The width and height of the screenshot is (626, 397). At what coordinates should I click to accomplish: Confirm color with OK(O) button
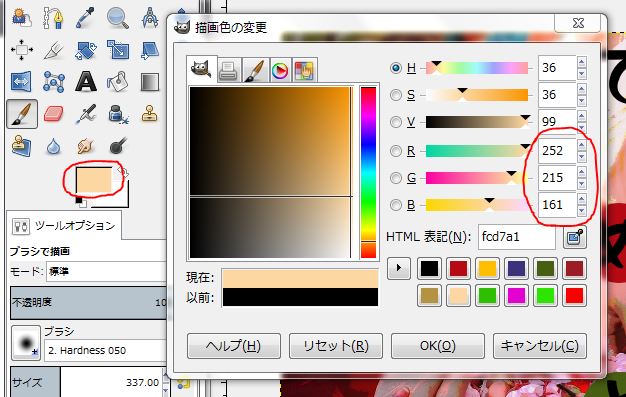(438, 345)
